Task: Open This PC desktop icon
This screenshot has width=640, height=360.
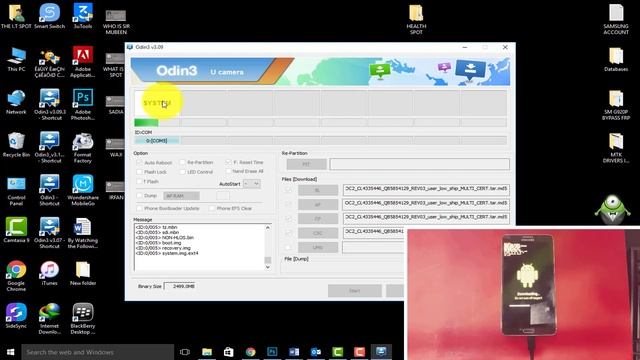Action: pyautogui.click(x=16, y=59)
